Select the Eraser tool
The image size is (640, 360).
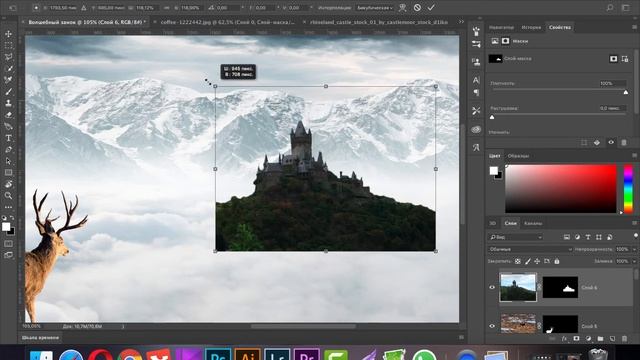point(8,115)
